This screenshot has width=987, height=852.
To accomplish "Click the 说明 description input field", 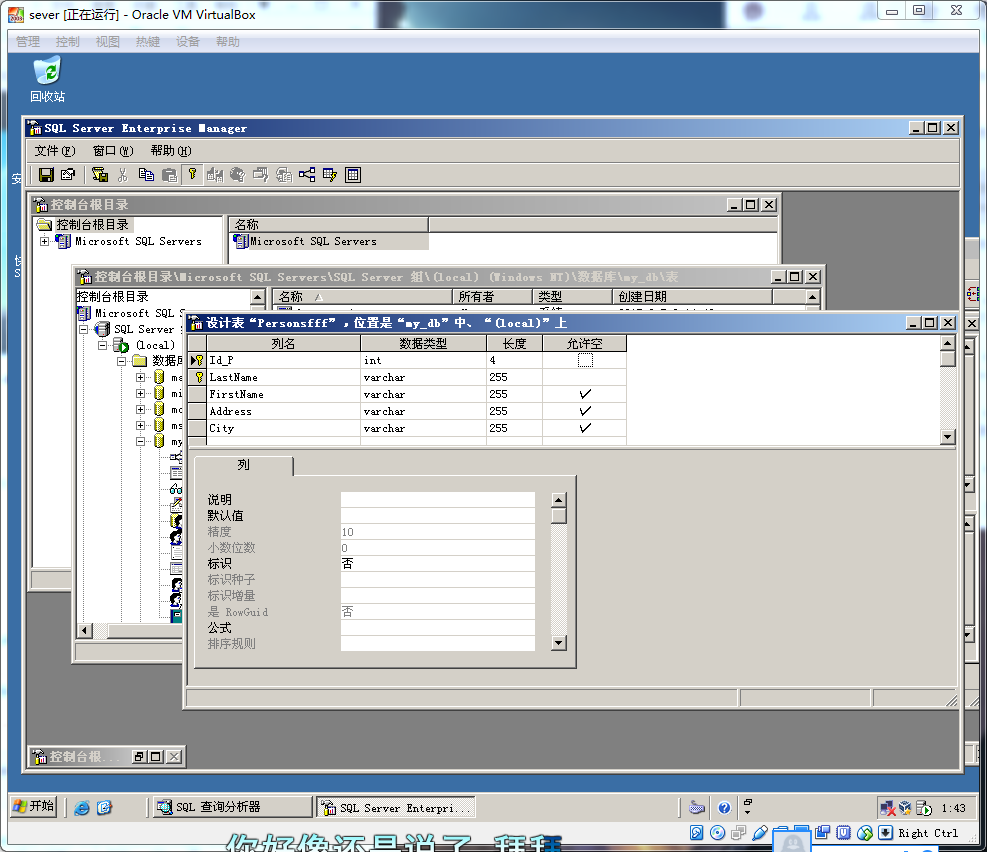I will [x=437, y=500].
